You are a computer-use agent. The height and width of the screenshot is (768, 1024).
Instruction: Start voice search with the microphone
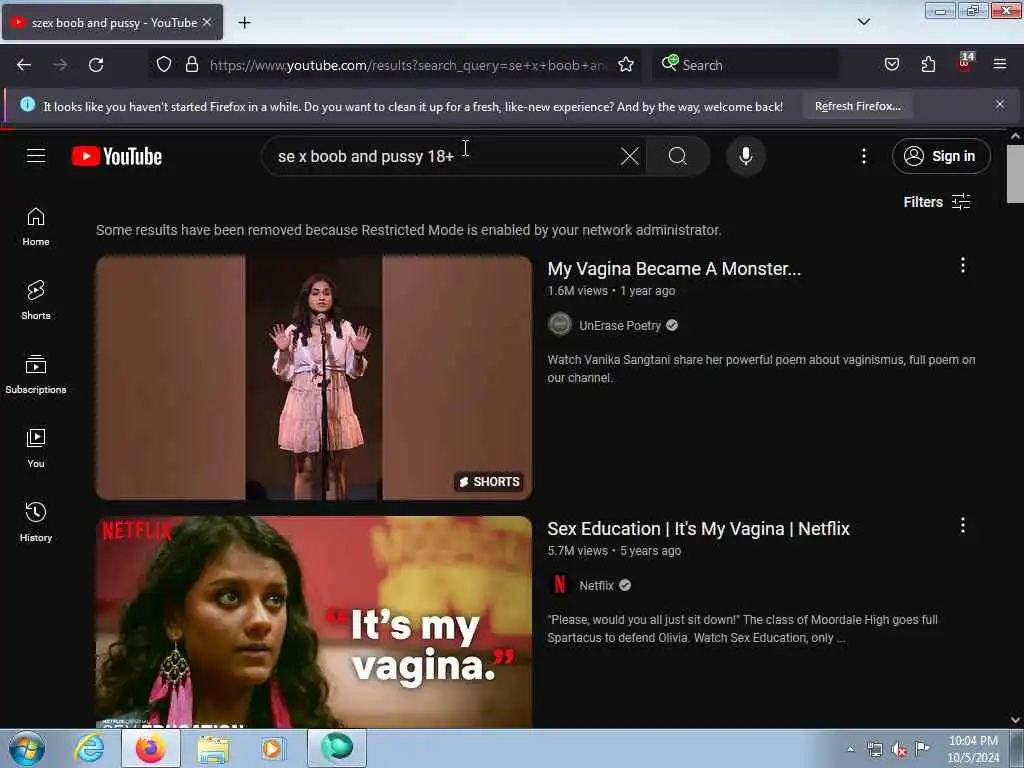746,156
